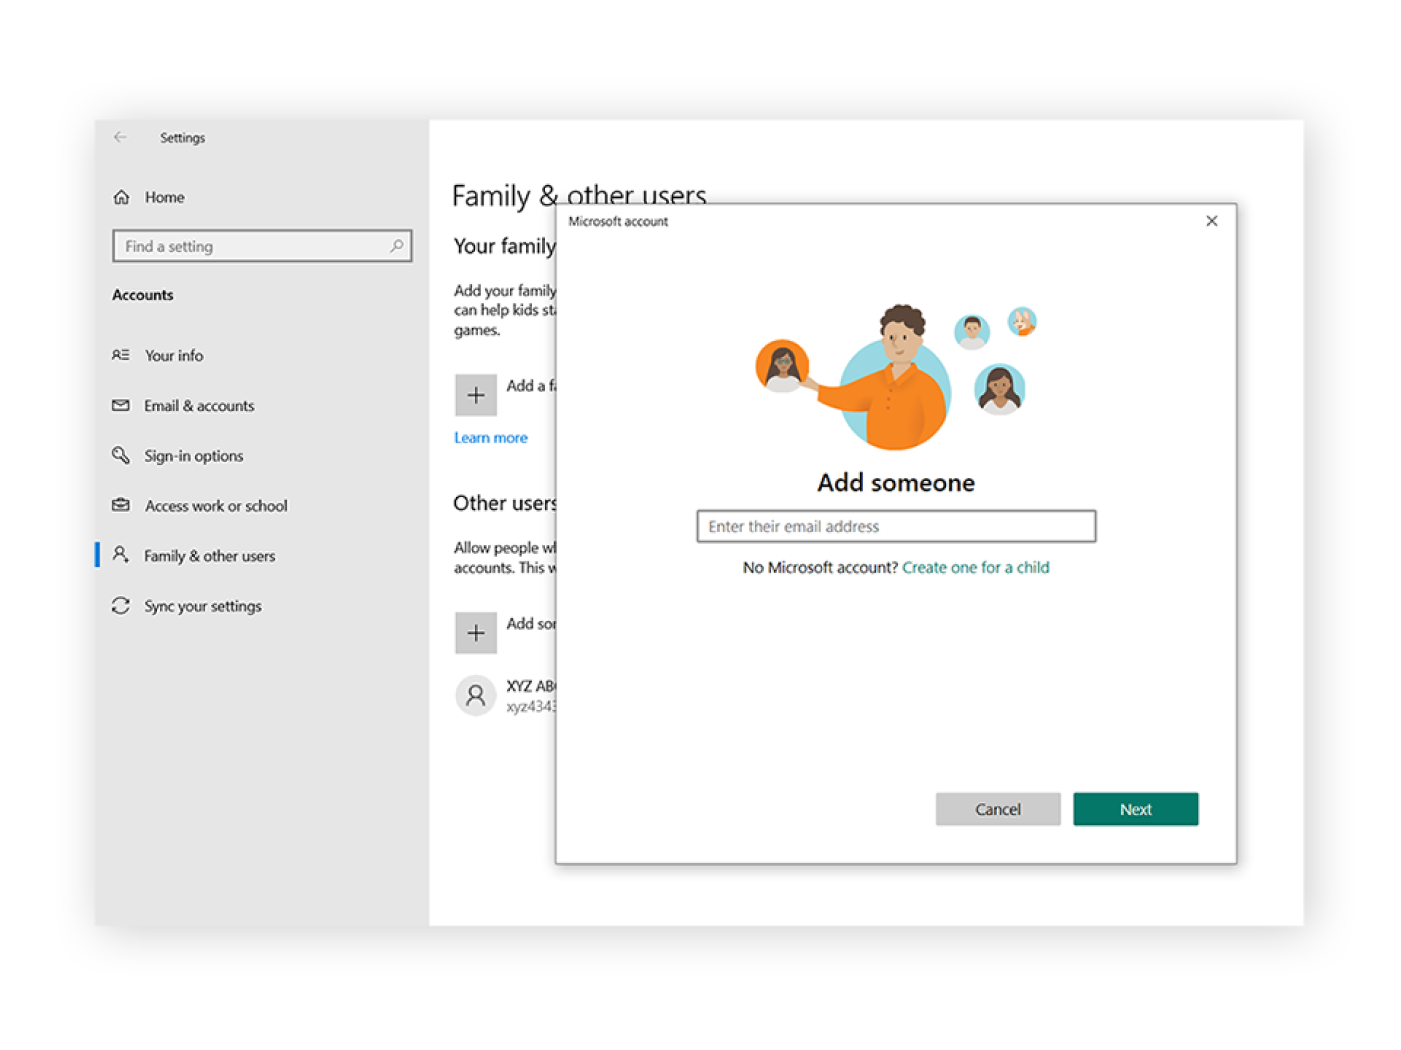The width and height of the screenshot is (1401, 1050).
Task: Click the Add someone plus button under Other users
Action: click(x=476, y=633)
